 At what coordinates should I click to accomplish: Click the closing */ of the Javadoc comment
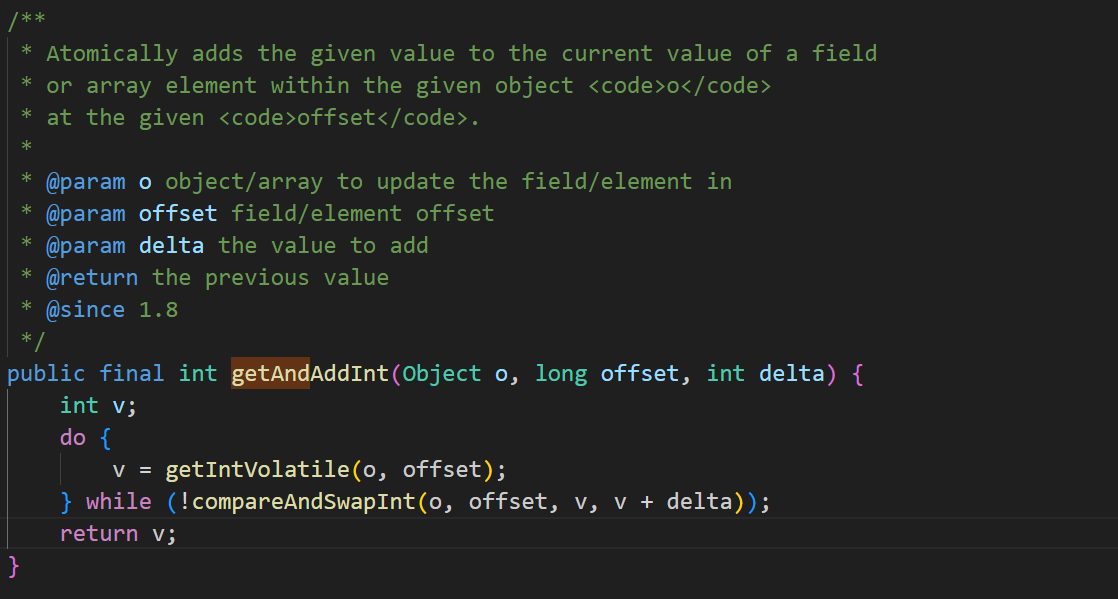[x=33, y=341]
